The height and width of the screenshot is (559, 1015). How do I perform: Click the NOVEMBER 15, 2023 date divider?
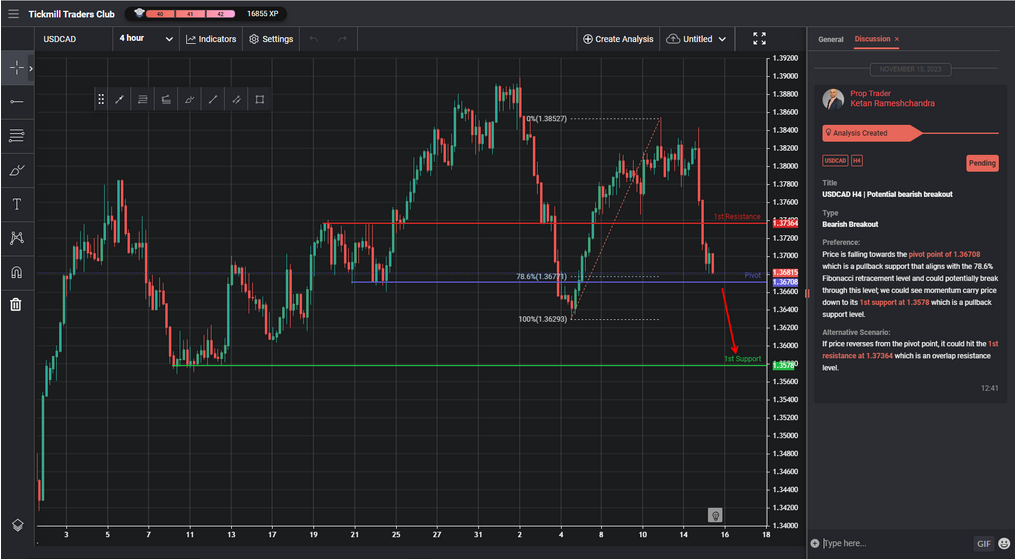coord(909,69)
